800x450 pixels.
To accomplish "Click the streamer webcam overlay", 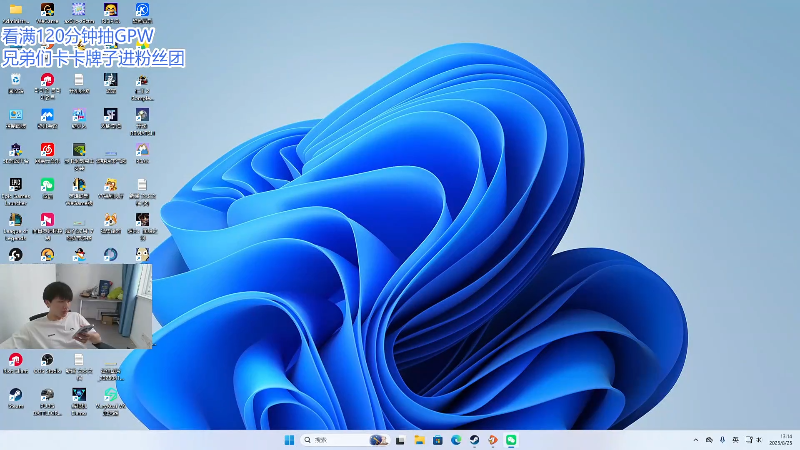I will [x=76, y=306].
